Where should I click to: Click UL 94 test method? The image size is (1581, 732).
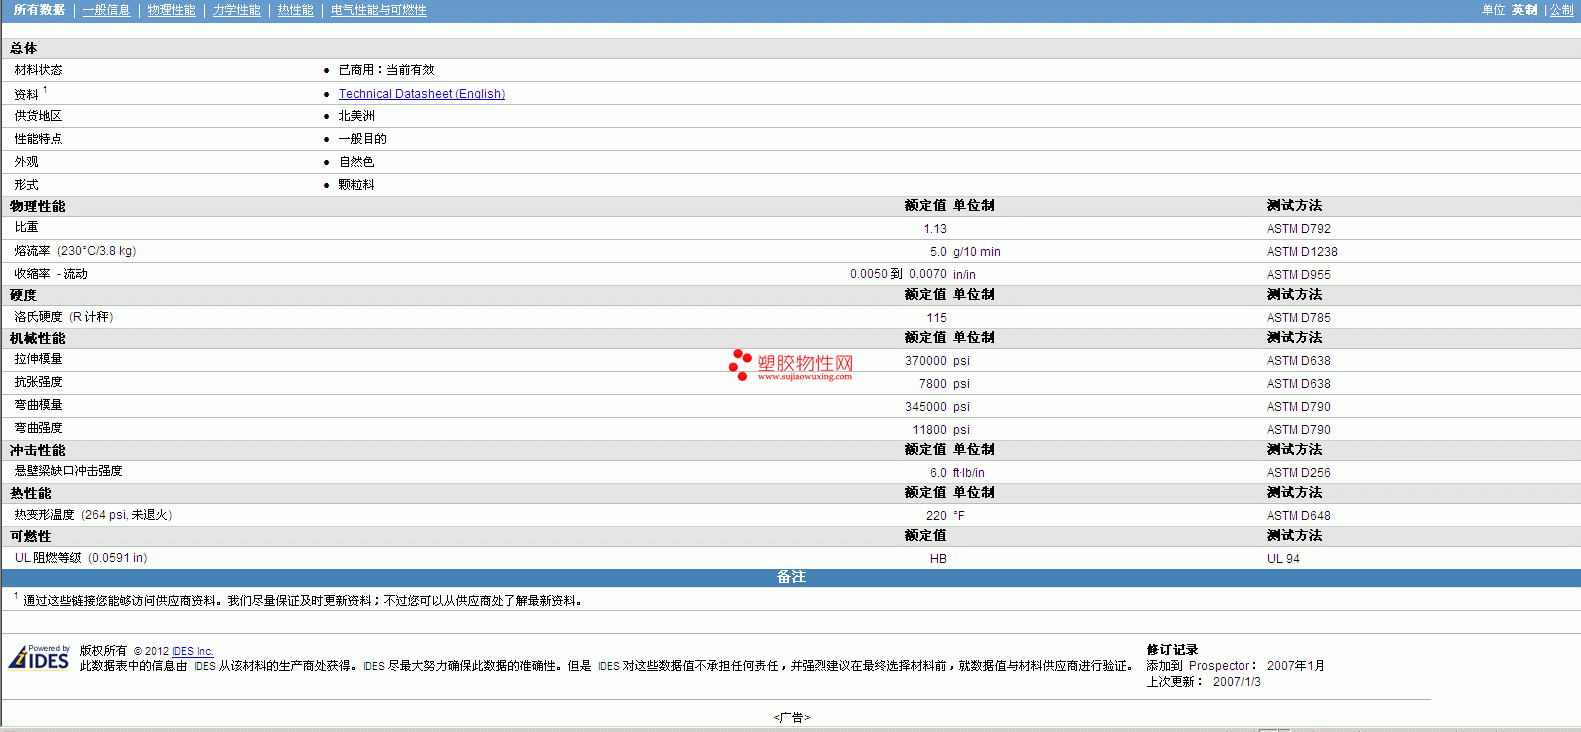click(1283, 559)
